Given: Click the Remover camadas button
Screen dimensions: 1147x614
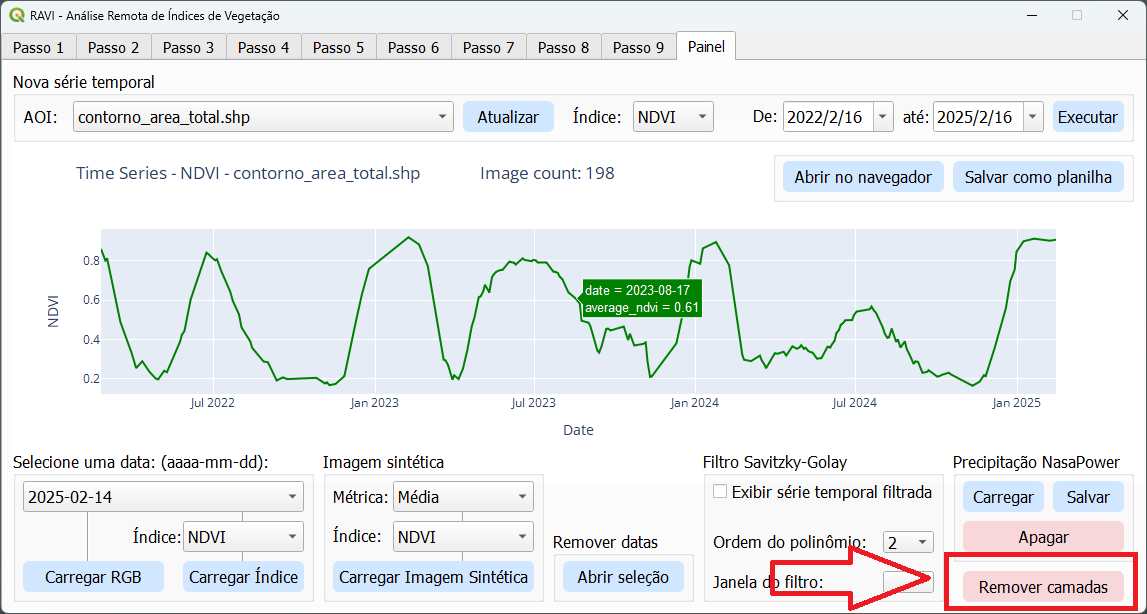Looking at the screenshot, I should pos(1043,587).
